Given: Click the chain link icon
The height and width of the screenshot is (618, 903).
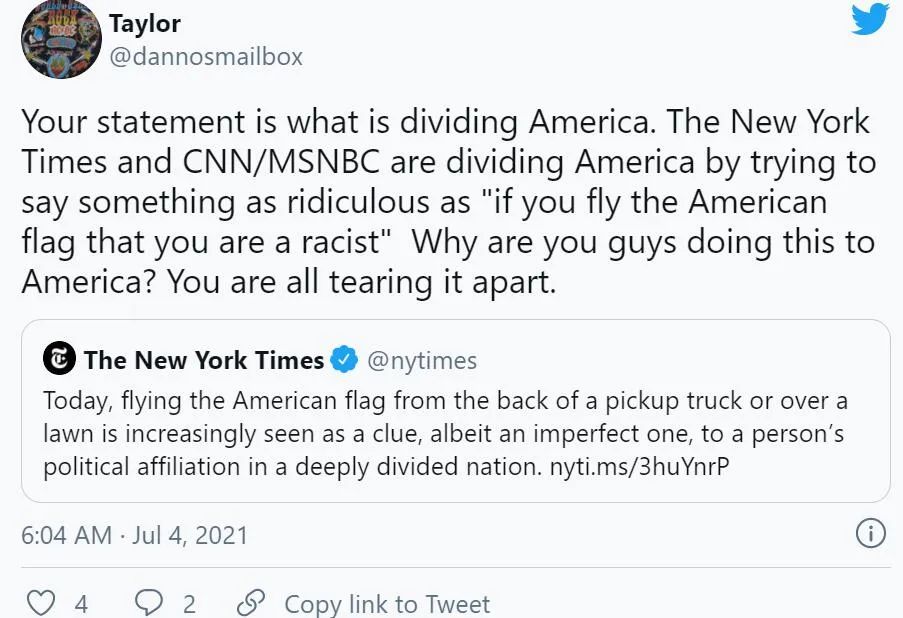Looking at the screenshot, I should click(x=251, y=603).
